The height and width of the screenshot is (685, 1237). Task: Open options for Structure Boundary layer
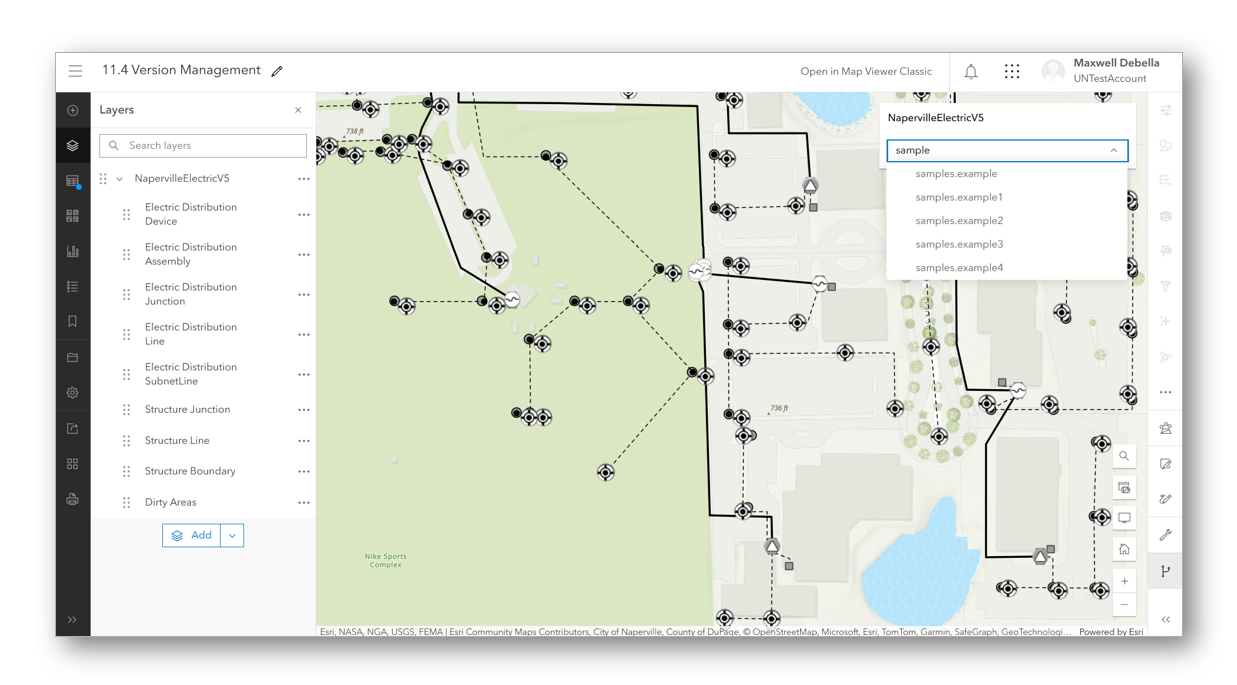tap(304, 472)
